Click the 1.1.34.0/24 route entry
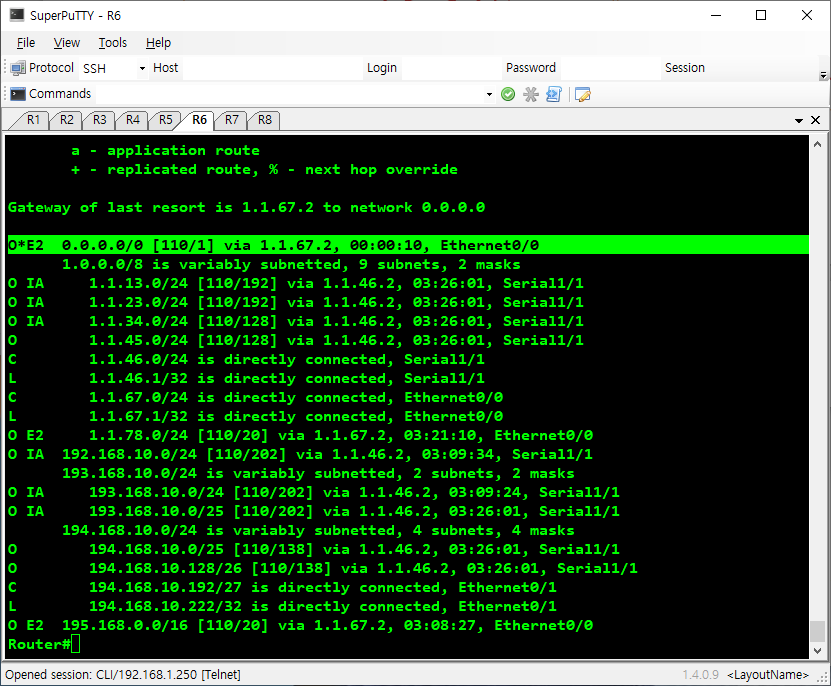Screen dimensions: 831x686 [296, 321]
